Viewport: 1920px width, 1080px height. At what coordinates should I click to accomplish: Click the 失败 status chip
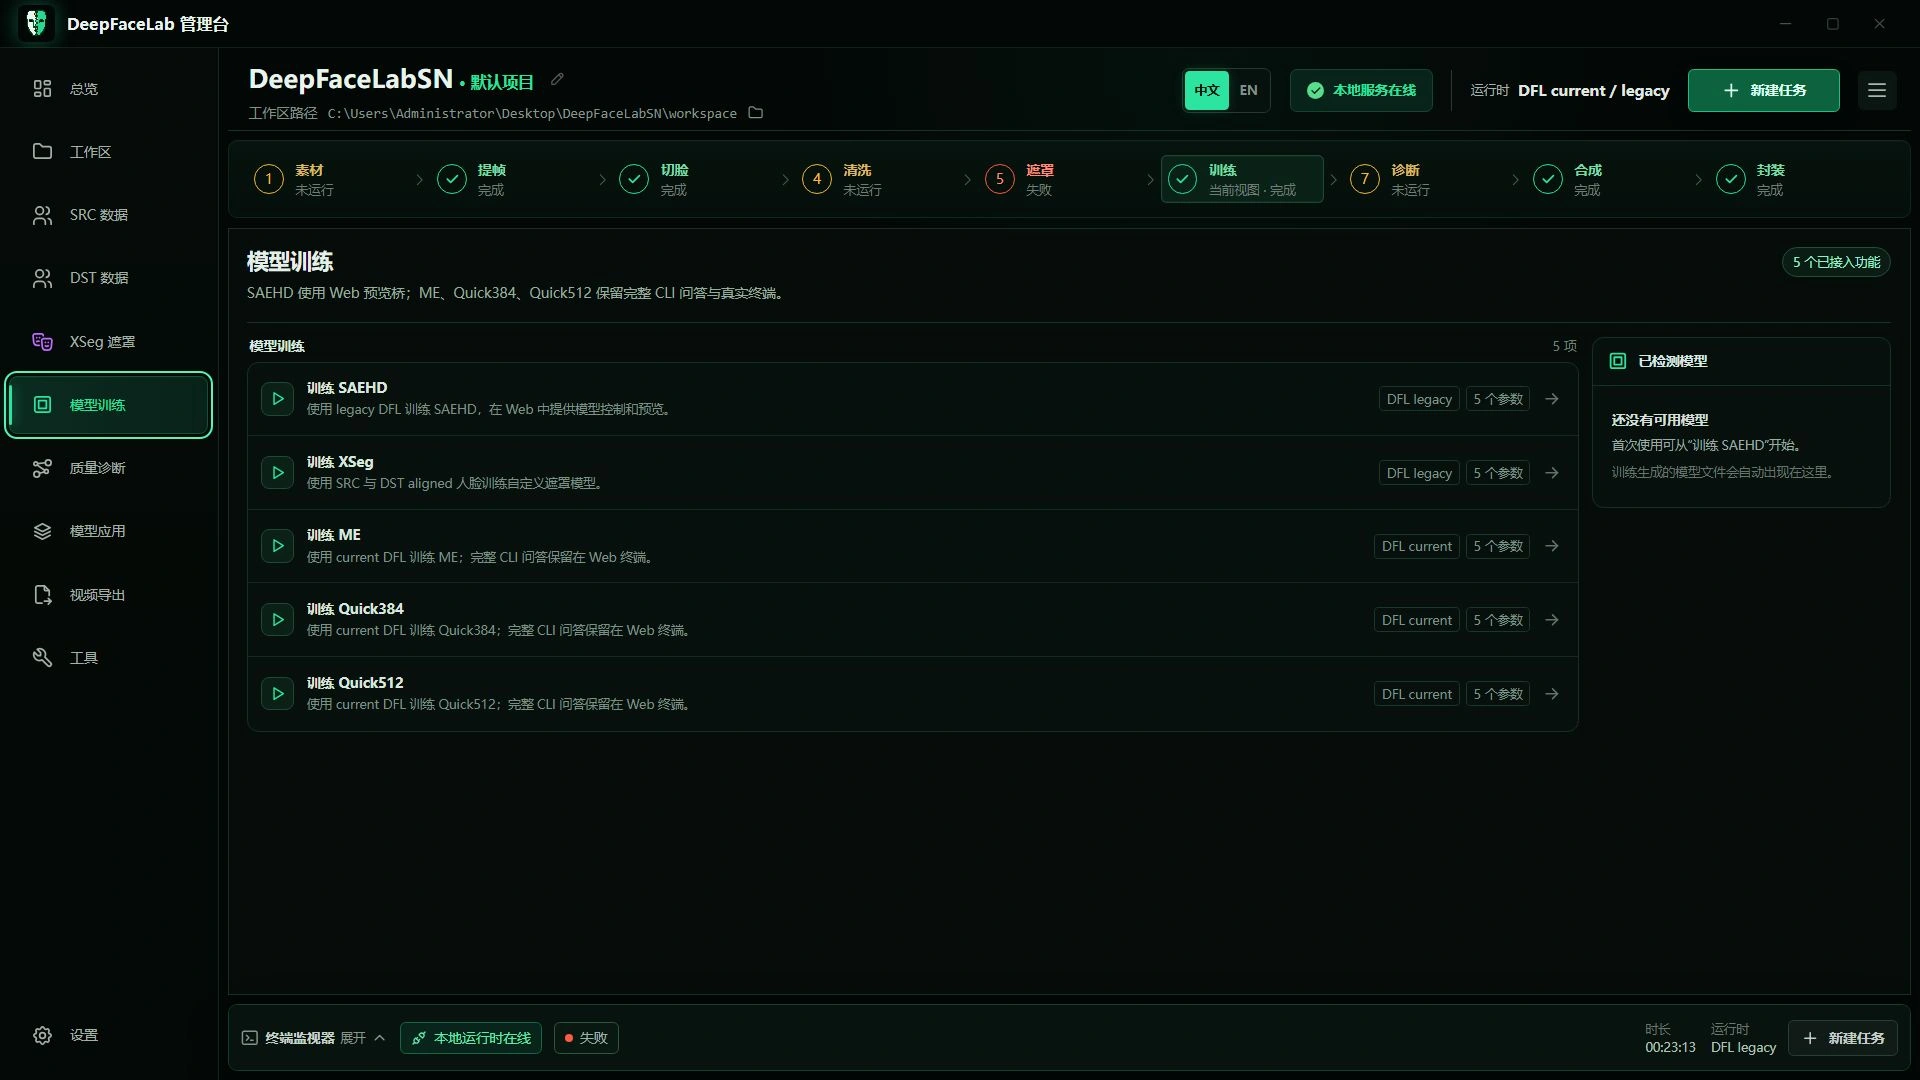pos(586,1038)
